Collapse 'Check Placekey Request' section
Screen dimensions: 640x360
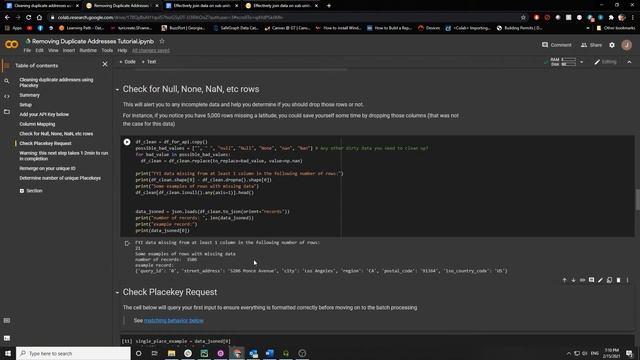(x=117, y=292)
